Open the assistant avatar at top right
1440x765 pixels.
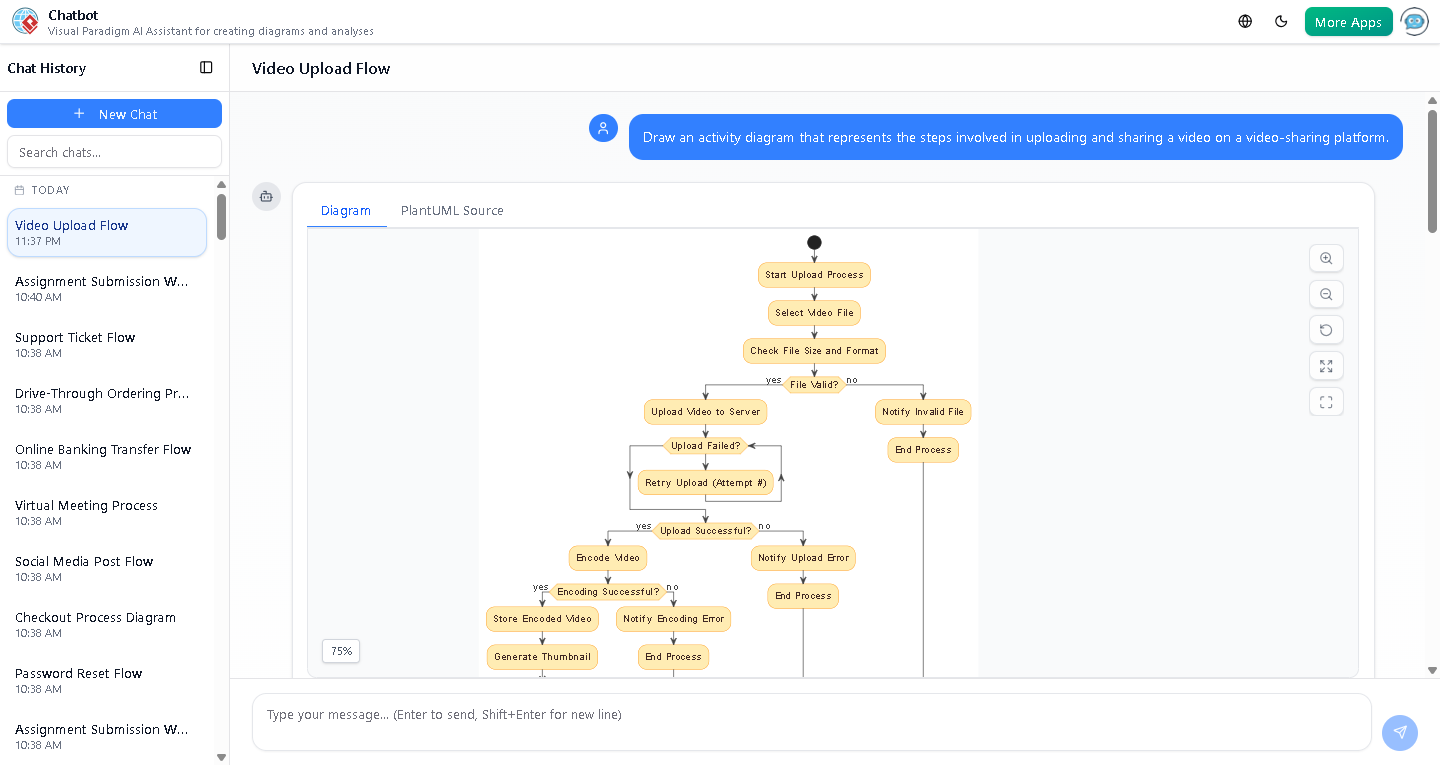(1414, 21)
